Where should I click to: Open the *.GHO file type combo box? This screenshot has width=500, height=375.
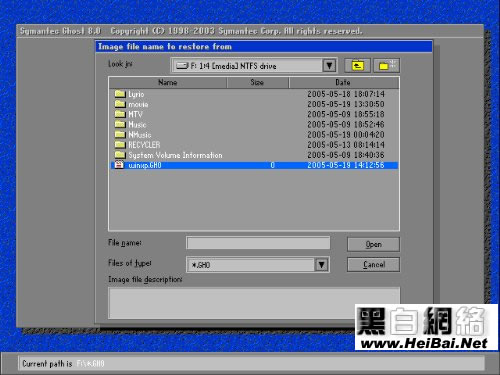pos(258,265)
